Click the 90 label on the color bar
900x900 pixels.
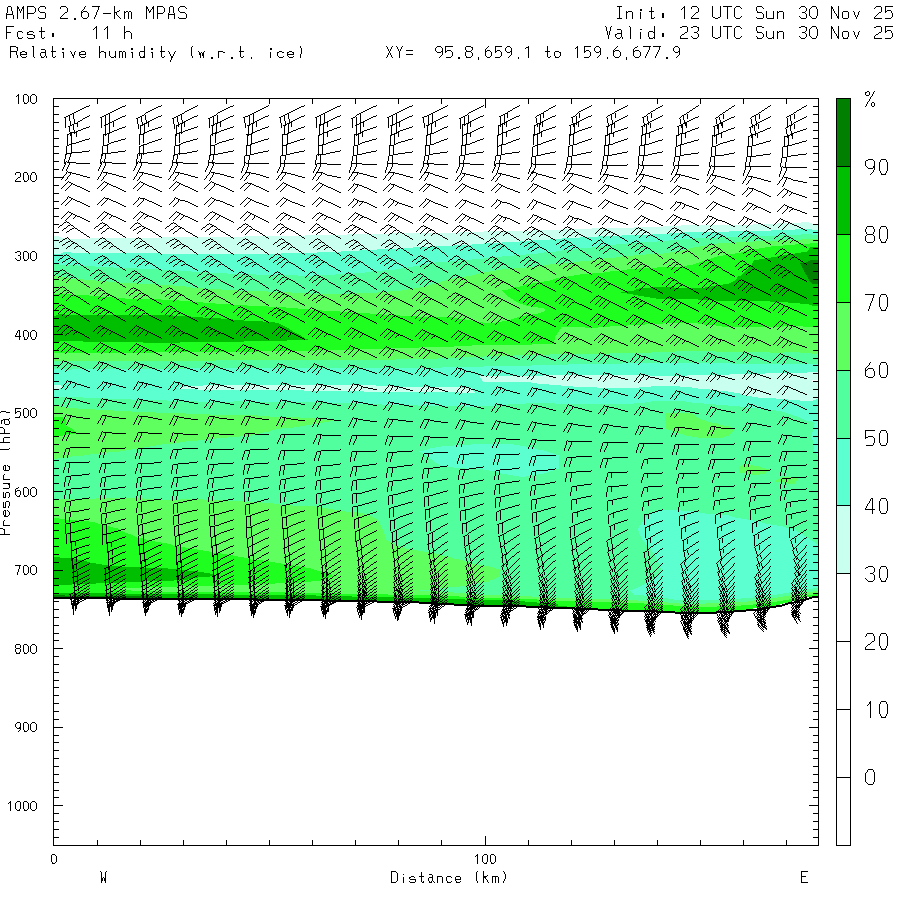point(876,167)
